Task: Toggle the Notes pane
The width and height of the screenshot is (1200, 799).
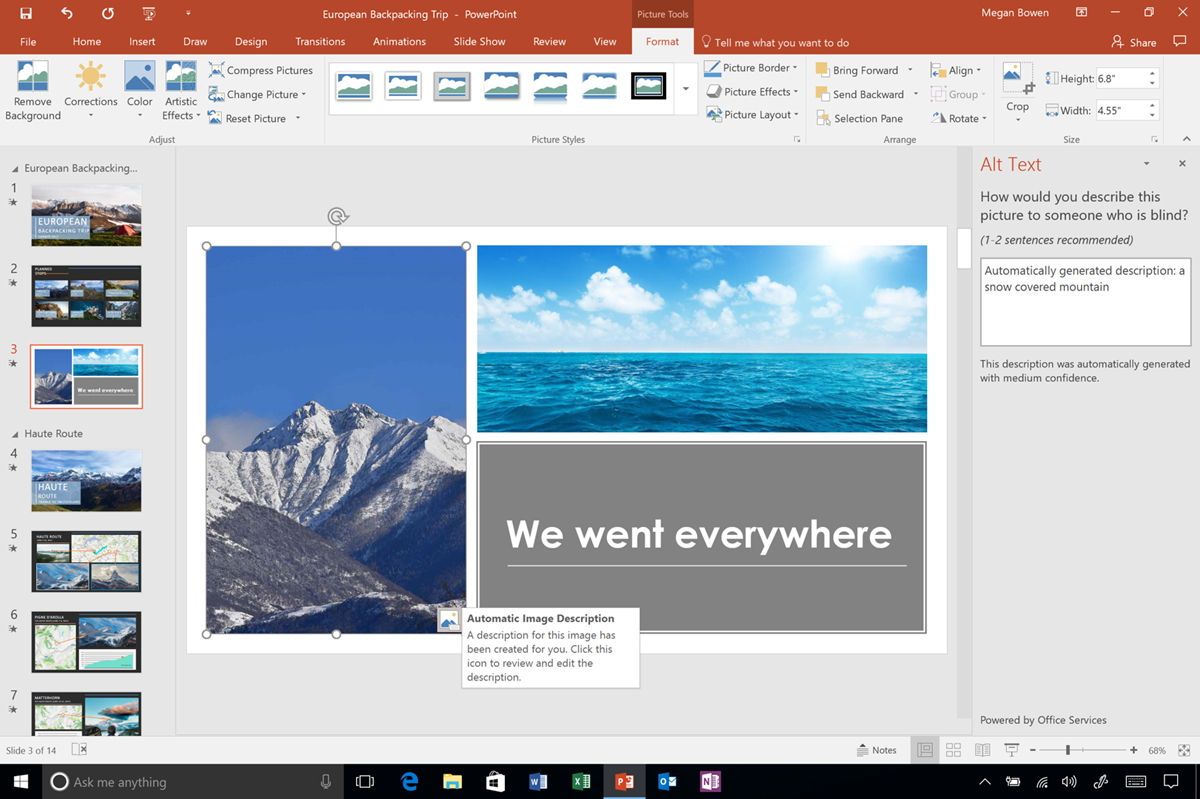Action: click(876, 749)
